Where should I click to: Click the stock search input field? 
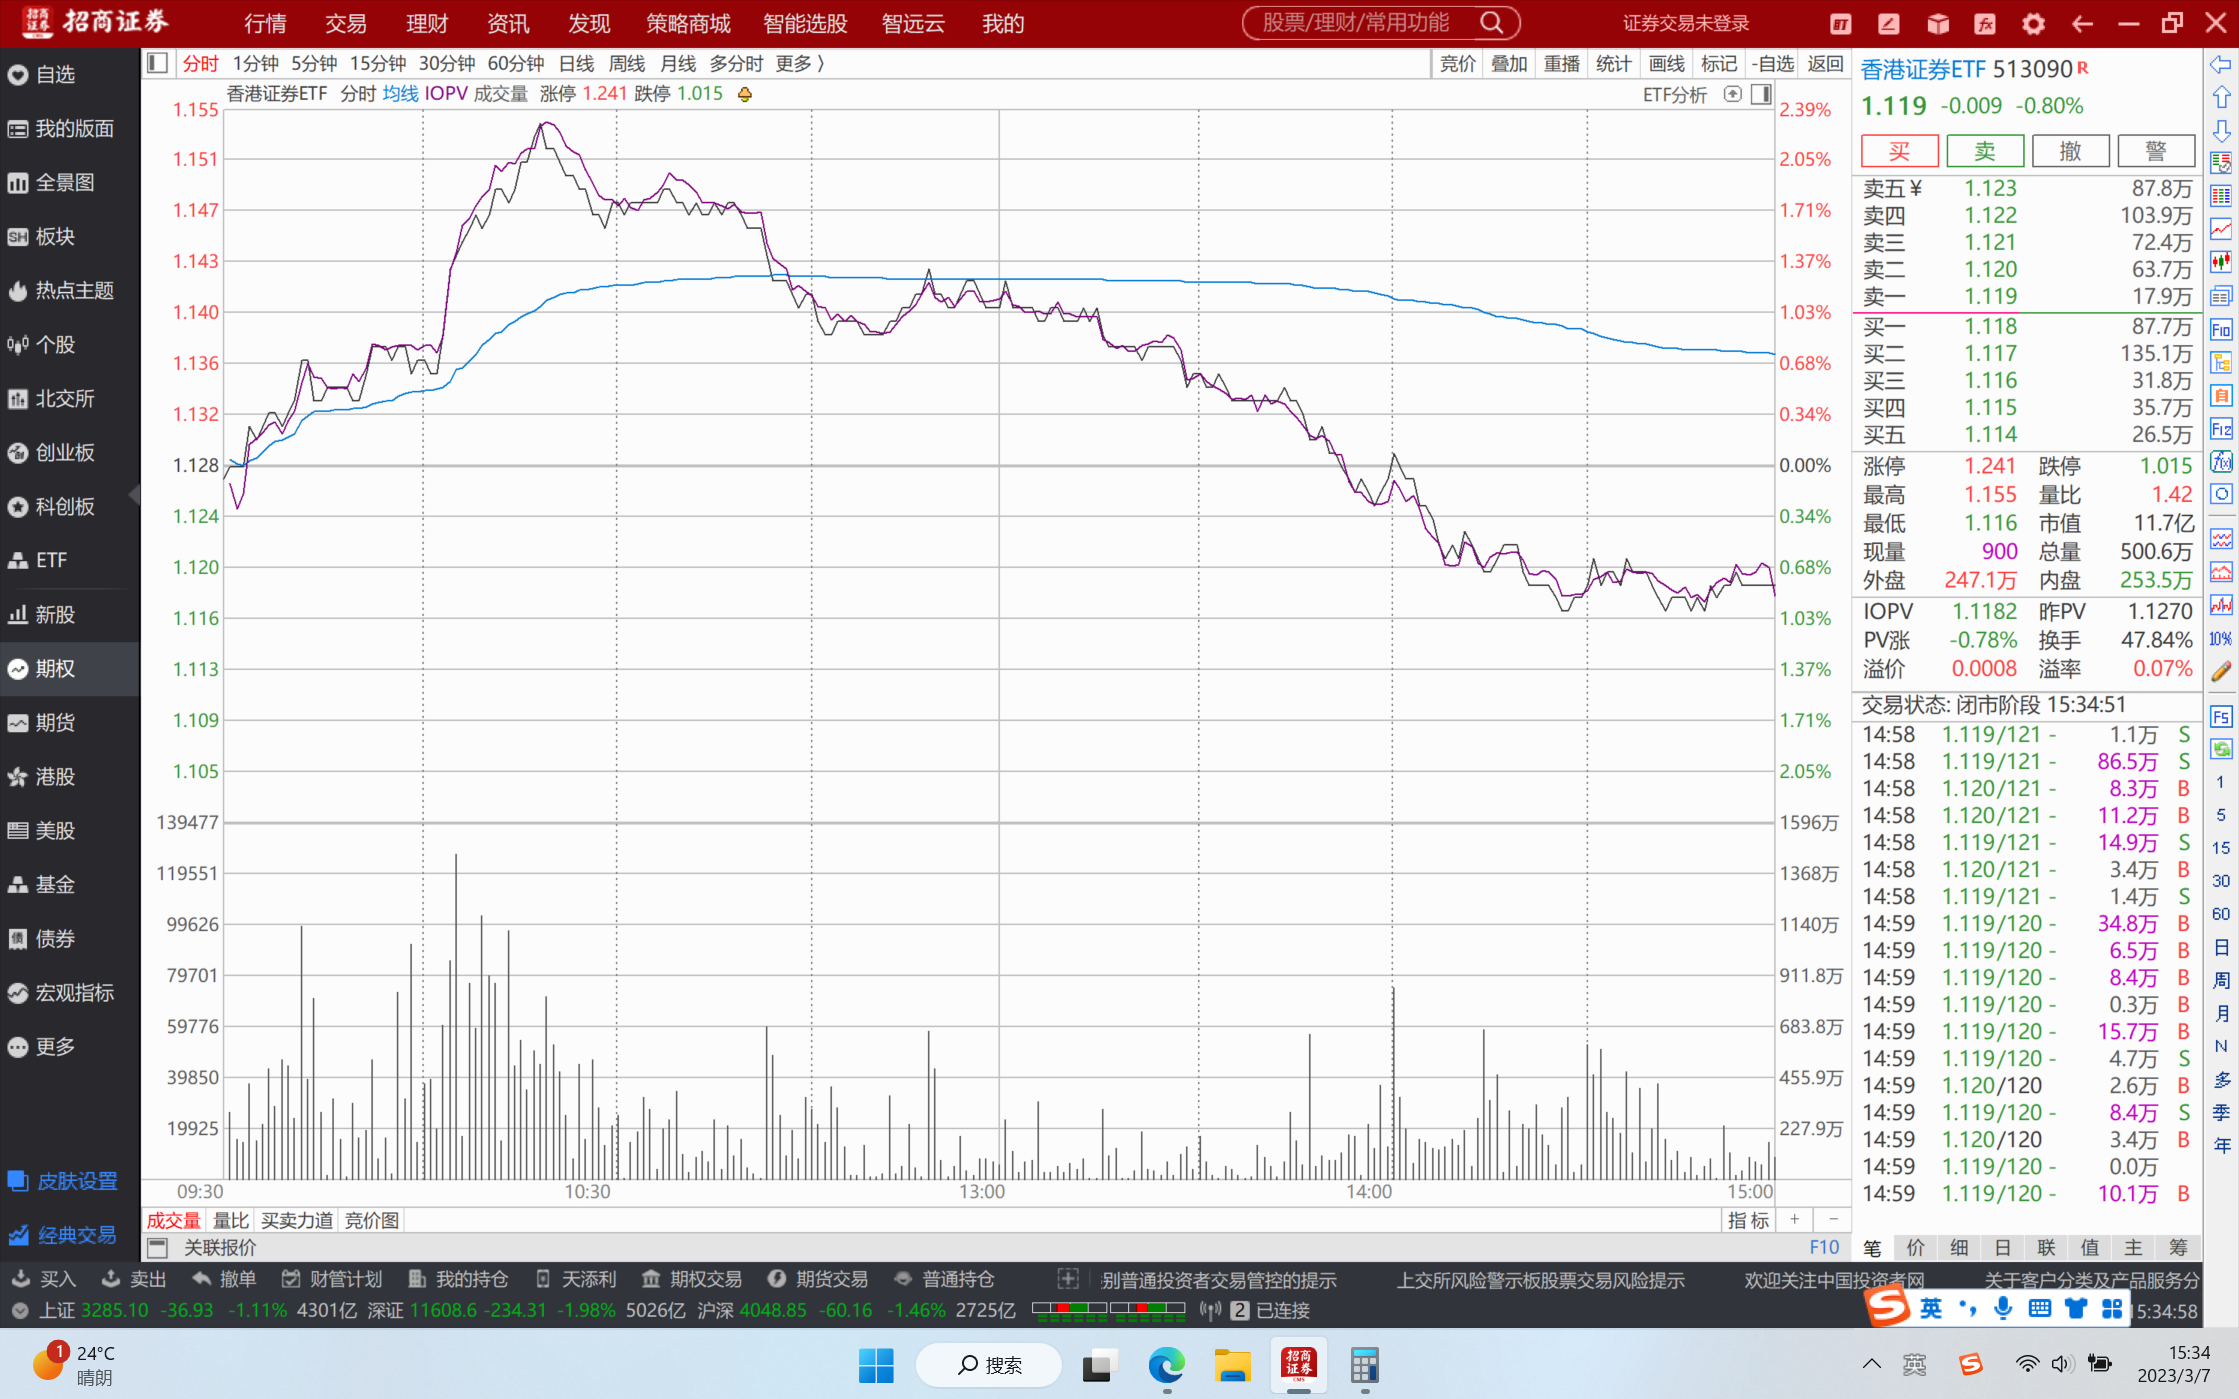click(x=1355, y=23)
